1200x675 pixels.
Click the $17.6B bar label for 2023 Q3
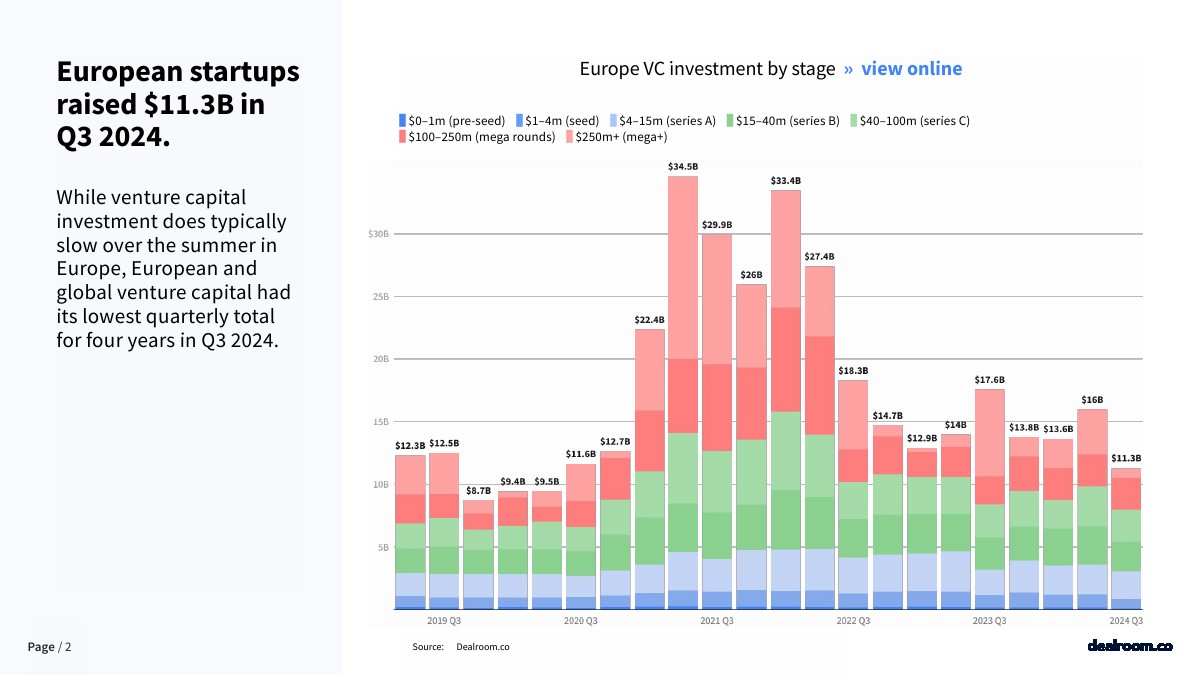tap(989, 380)
